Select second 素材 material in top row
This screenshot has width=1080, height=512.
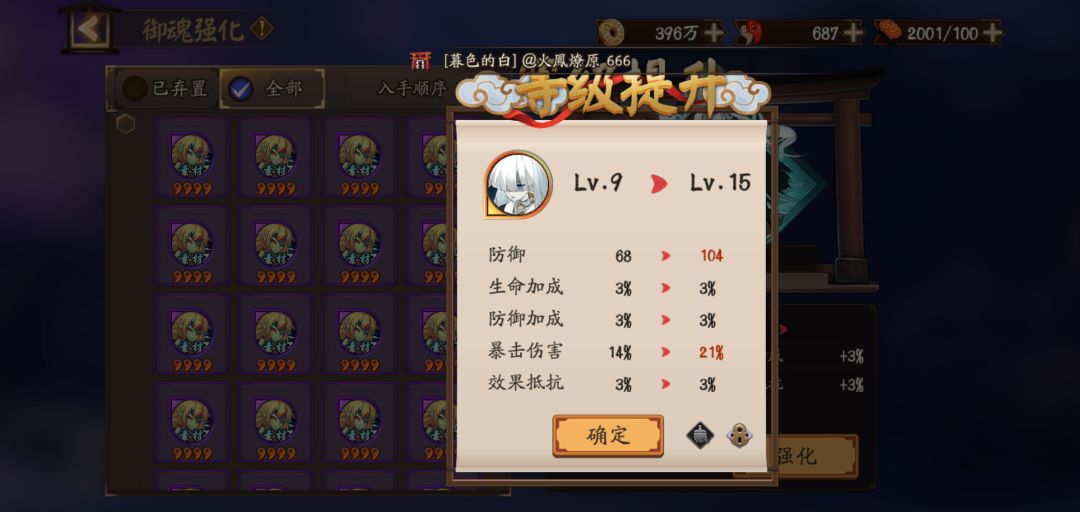pos(276,157)
